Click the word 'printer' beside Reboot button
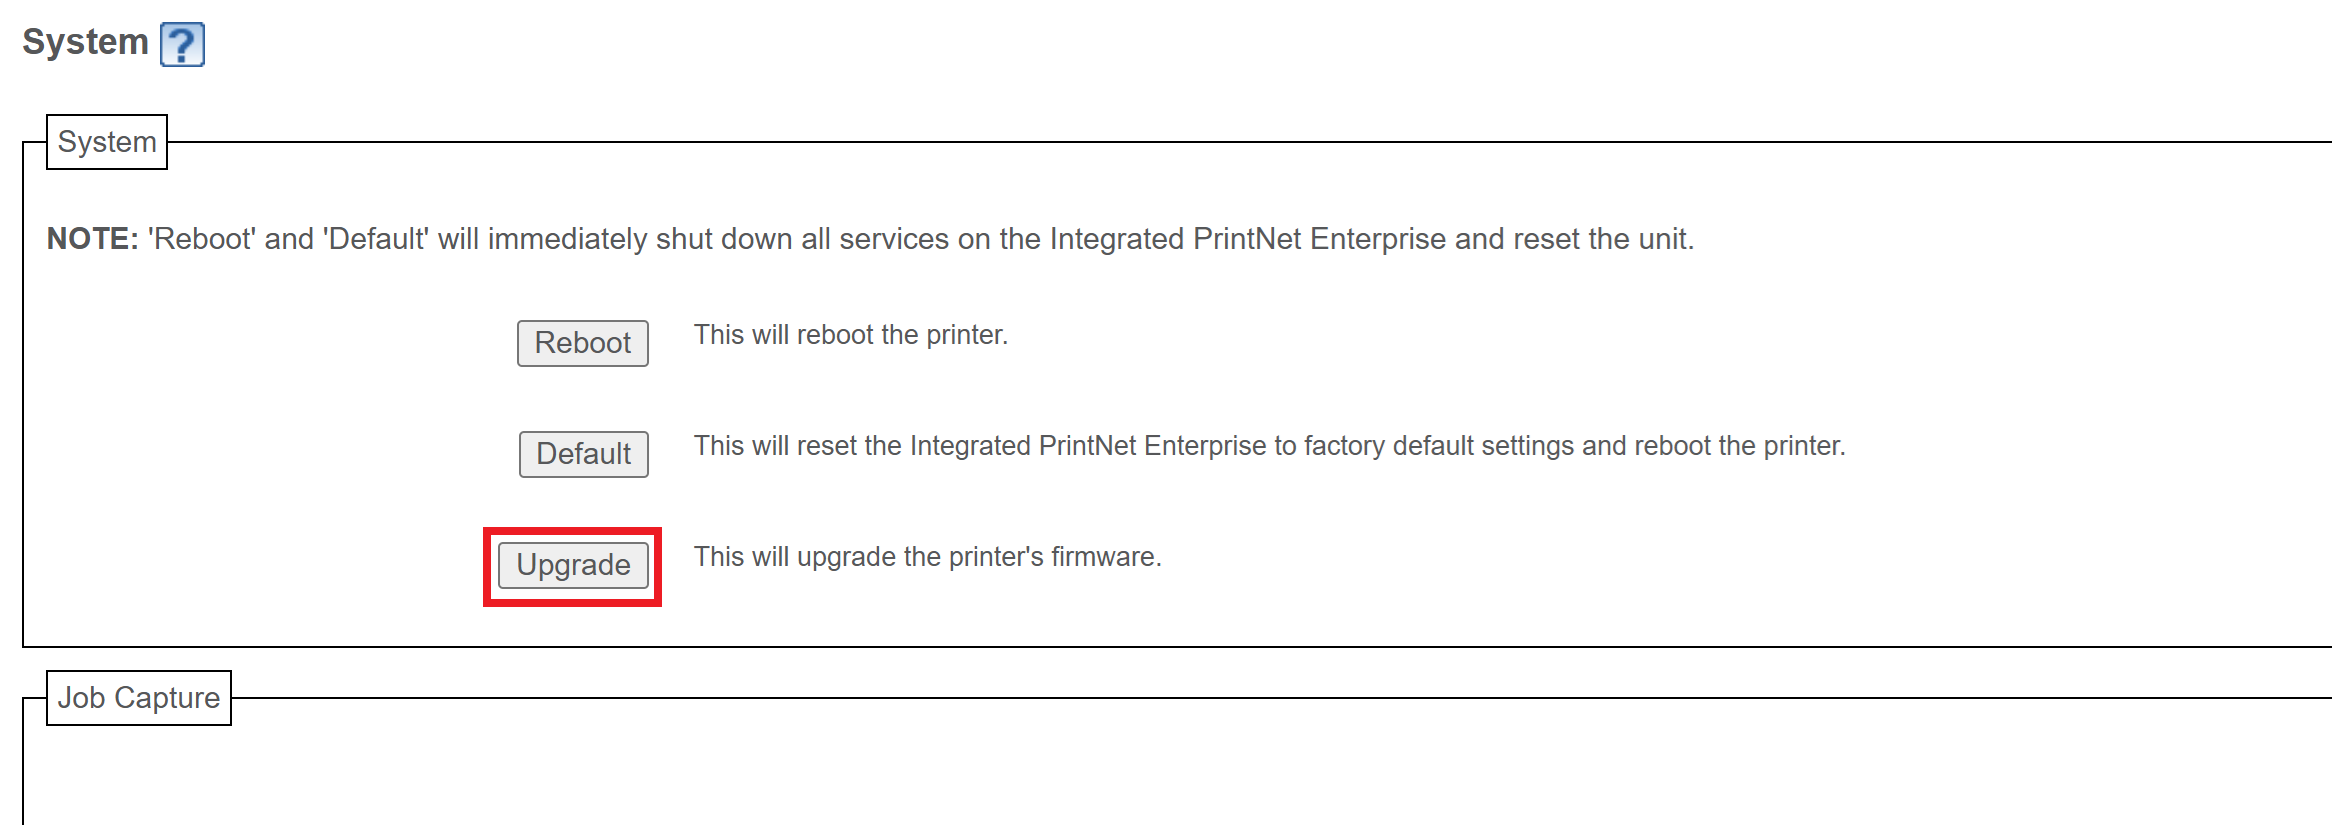2332x825 pixels. tap(963, 335)
